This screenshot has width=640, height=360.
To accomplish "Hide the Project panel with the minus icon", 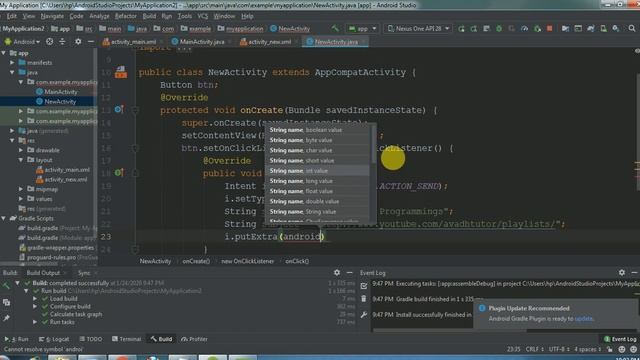I will [91, 42].
